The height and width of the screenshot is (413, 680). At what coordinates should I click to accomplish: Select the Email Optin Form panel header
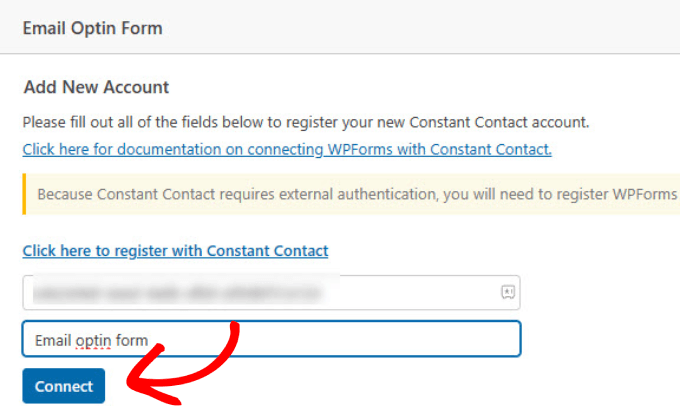(x=93, y=28)
